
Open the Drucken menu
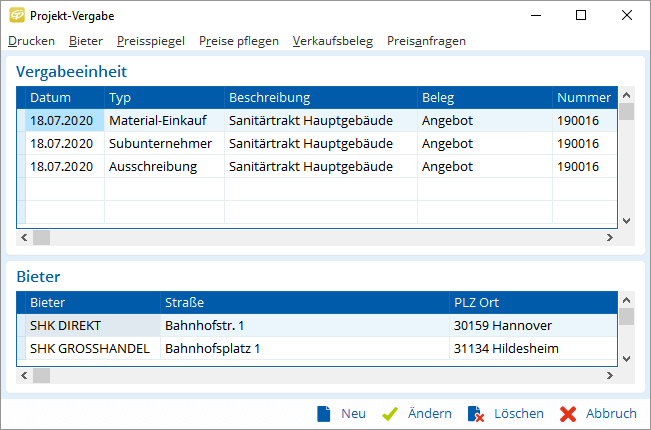(32, 41)
